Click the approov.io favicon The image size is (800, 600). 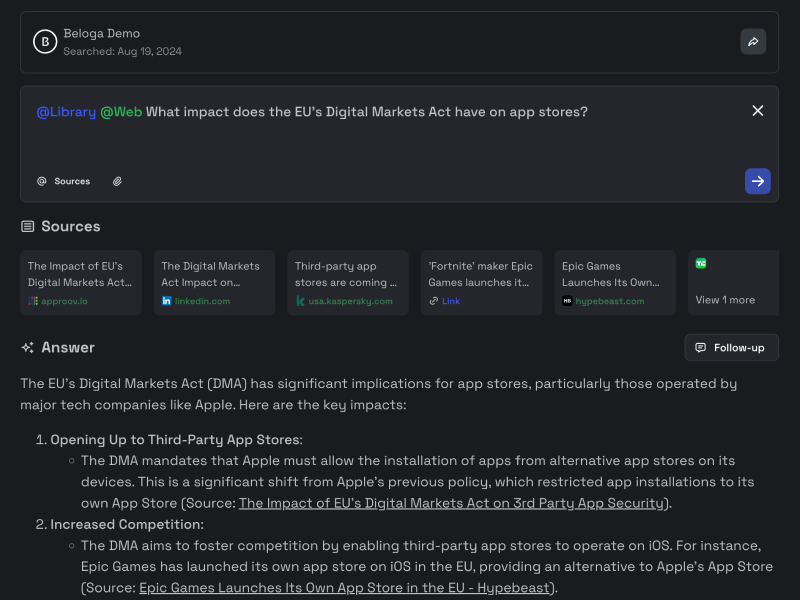pos(33,301)
